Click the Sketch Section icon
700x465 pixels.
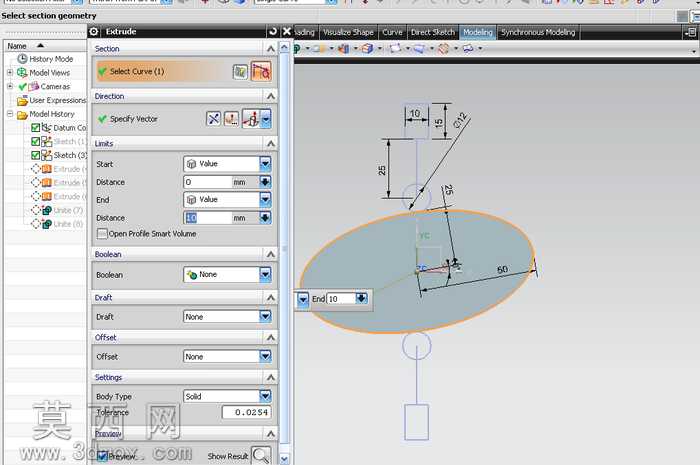[x=240, y=72]
